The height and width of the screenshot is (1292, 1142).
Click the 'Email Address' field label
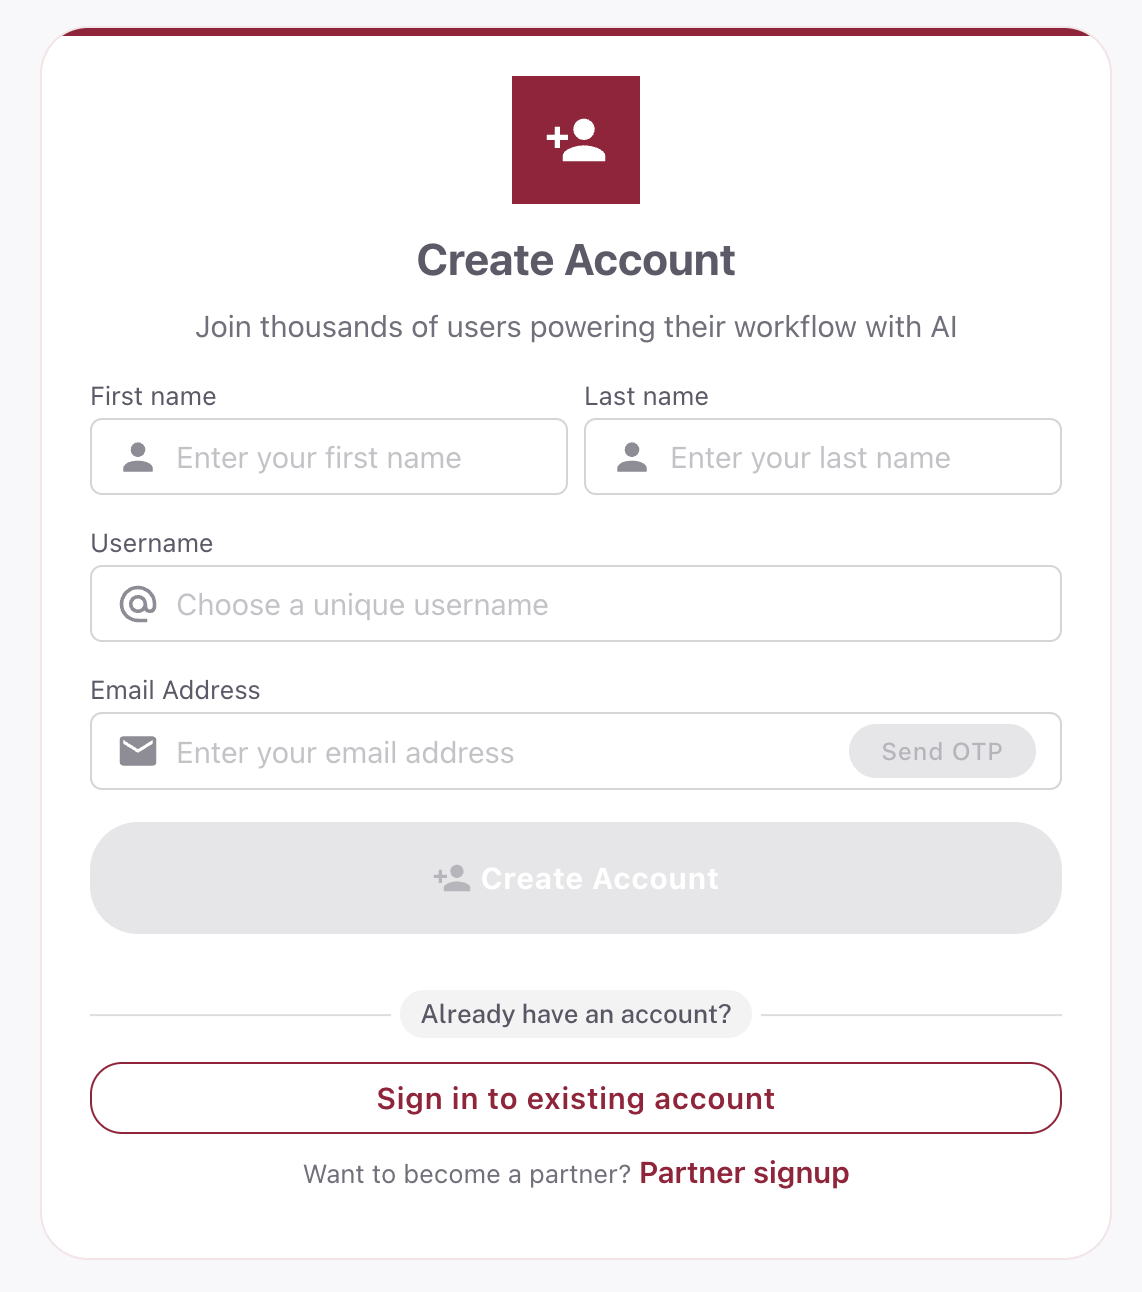(175, 690)
